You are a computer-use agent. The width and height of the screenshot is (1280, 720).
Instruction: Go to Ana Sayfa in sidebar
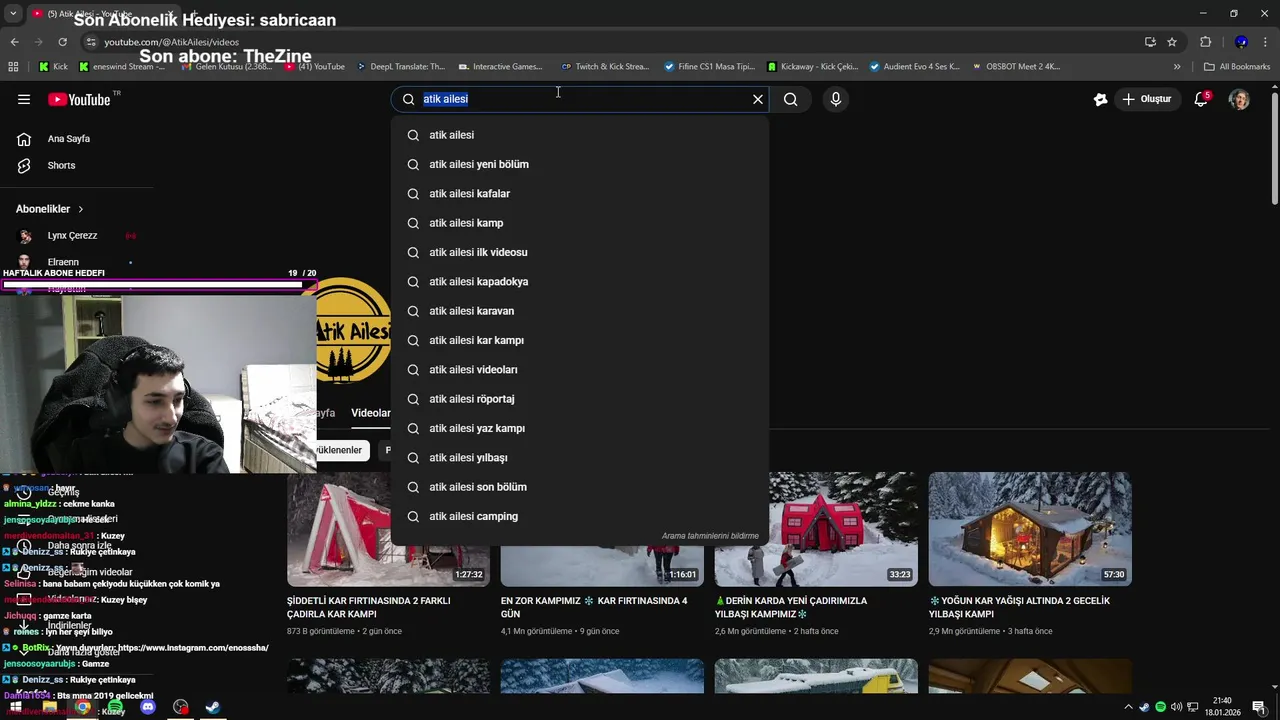pos(68,139)
